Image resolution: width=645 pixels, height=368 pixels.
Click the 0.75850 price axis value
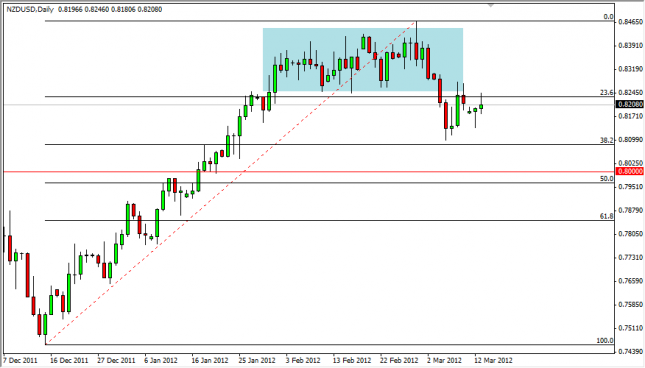[x=630, y=305]
